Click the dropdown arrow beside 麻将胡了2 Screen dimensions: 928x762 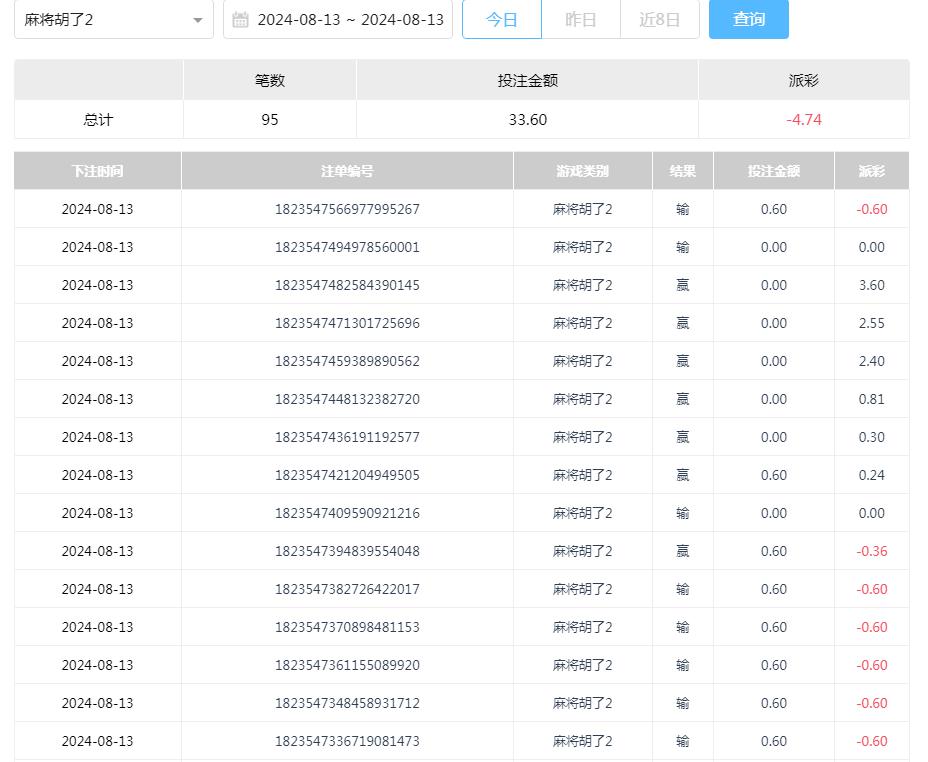198,19
